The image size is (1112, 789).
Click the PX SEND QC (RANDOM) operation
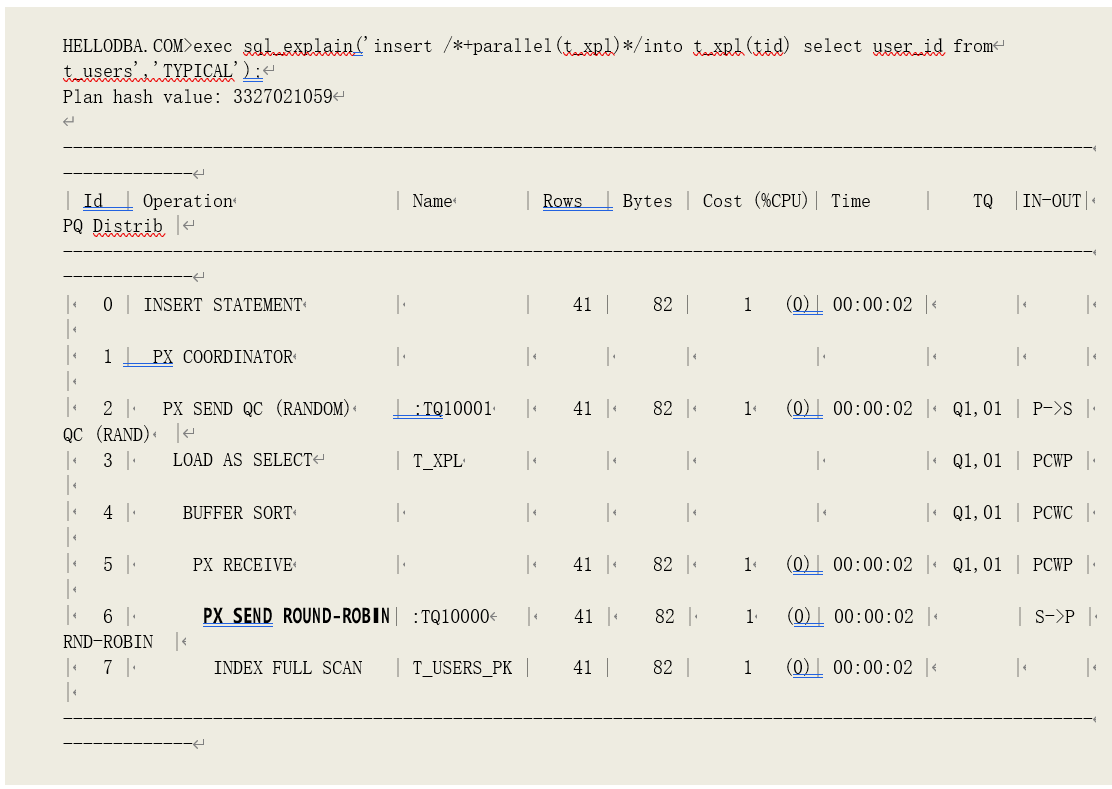click(x=256, y=409)
